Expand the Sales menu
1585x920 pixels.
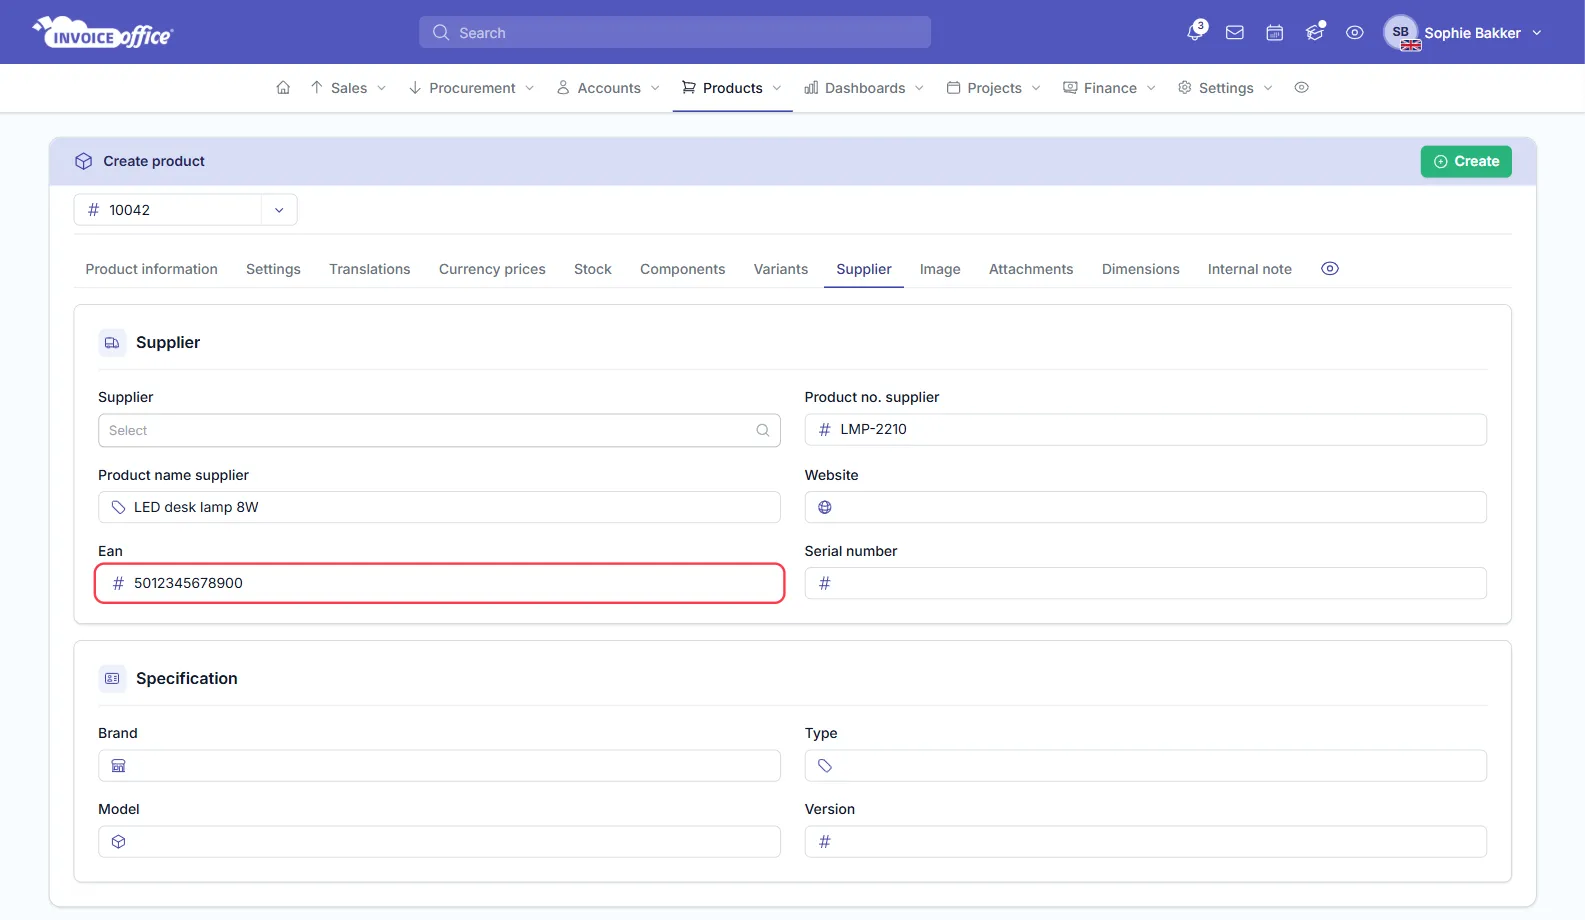[348, 88]
